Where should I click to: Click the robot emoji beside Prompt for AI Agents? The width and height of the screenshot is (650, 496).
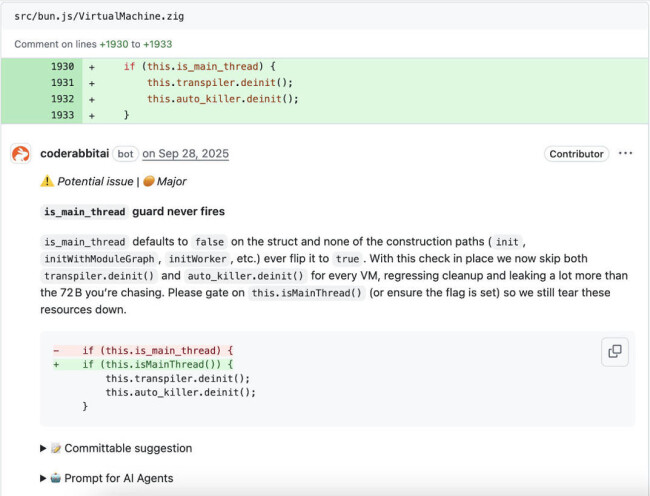click(x=56, y=478)
